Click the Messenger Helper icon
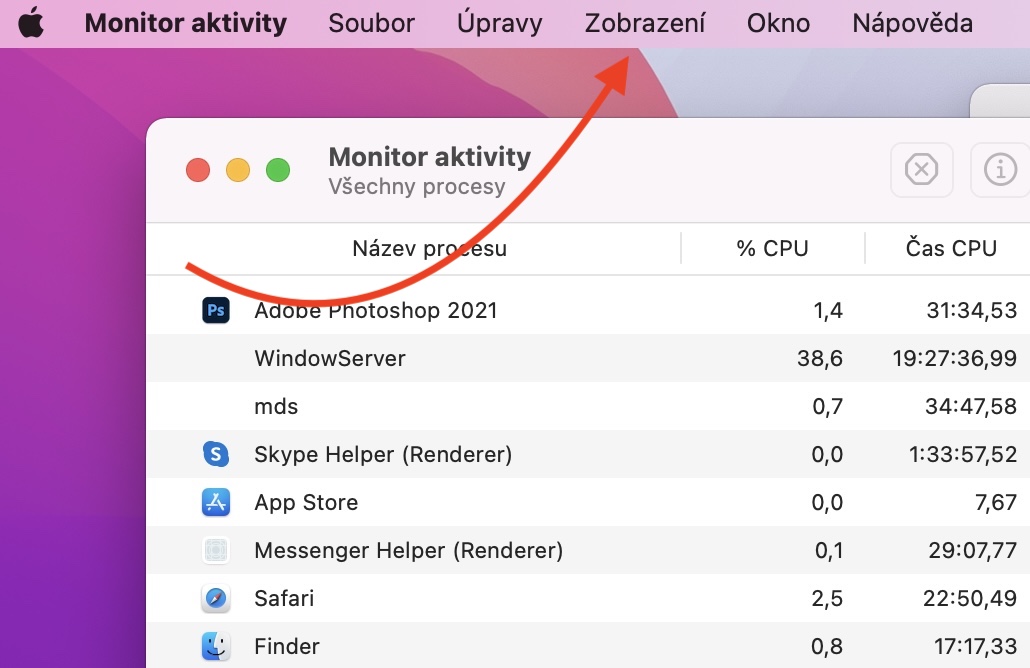This screenshot has height=668, width=1030. 215,550
